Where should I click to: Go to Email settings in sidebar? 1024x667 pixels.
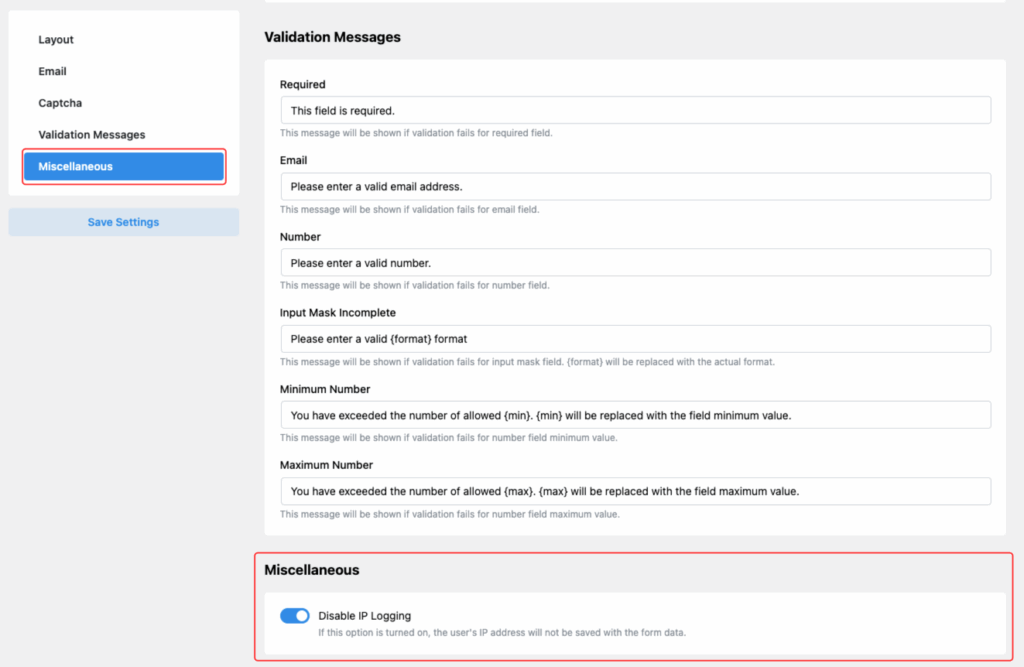point(52,72)
